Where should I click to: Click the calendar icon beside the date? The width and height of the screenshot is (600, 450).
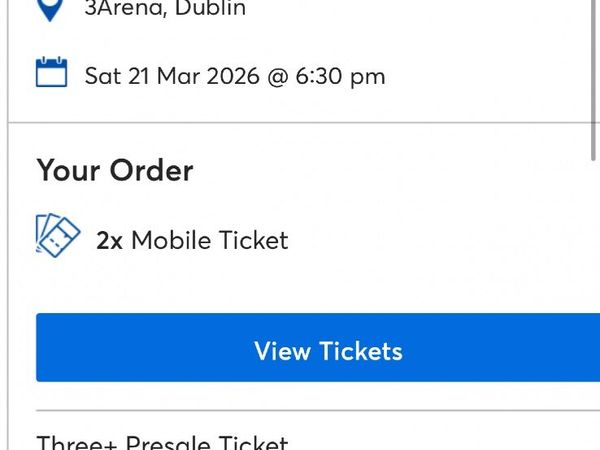51,74
